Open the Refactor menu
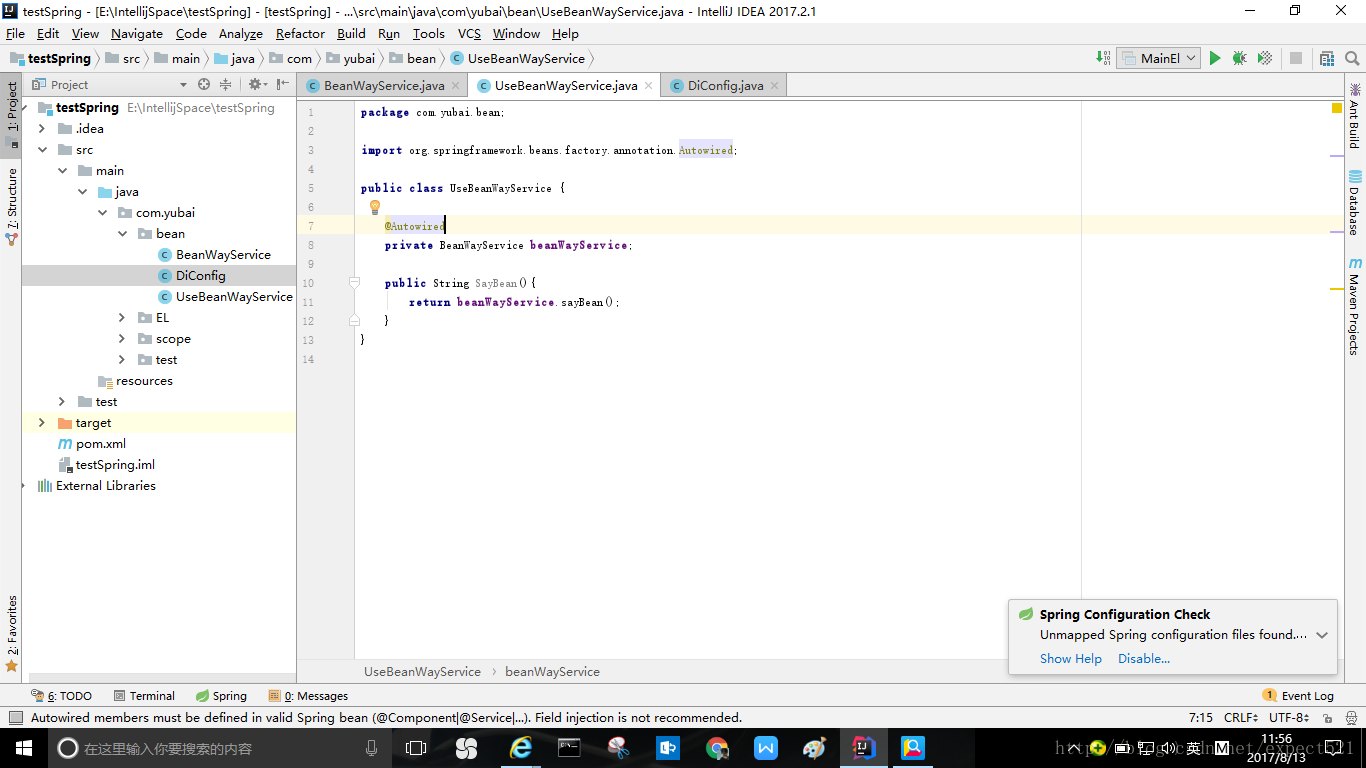Image resolution: width=1366 pixels, height=768 pixels. pyautogui.click(x=300, y=33)
